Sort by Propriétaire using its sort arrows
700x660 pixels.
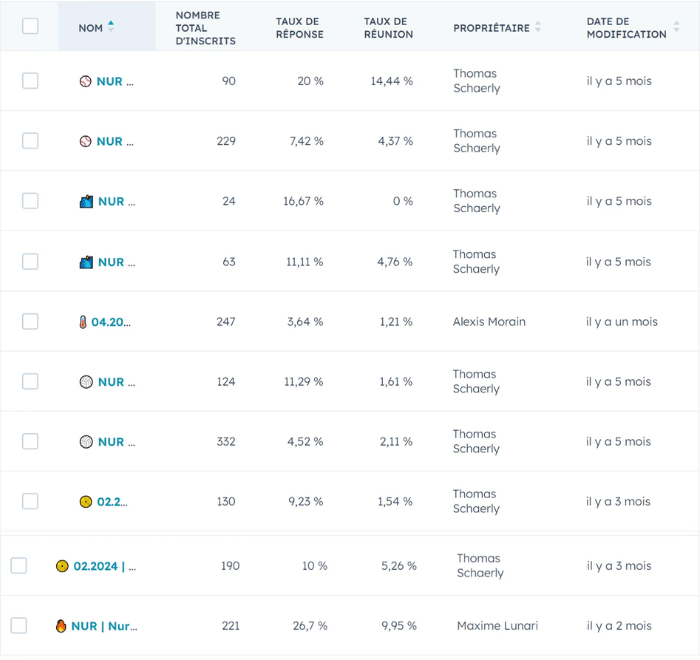tap(538, 28)
